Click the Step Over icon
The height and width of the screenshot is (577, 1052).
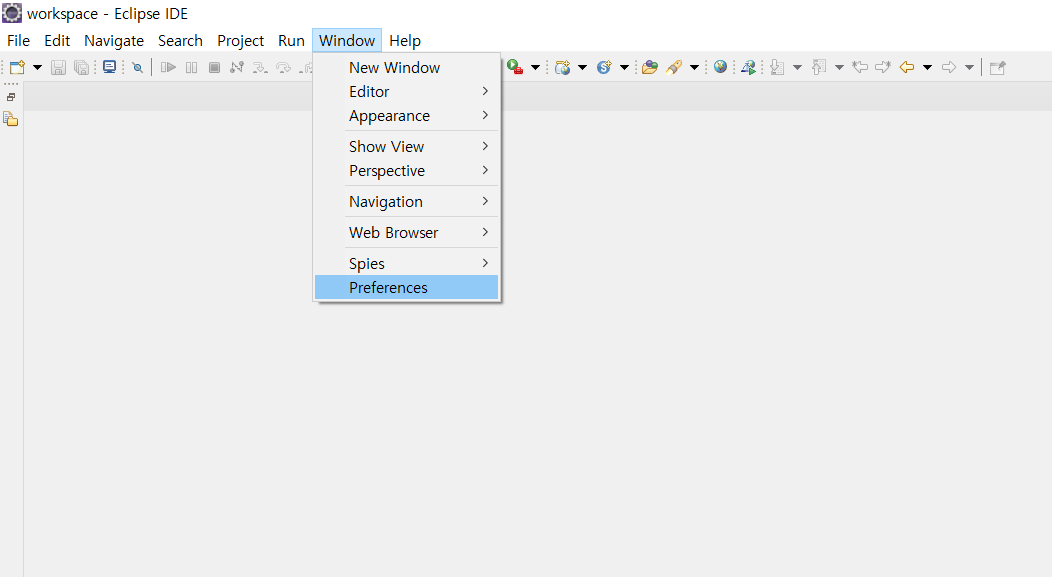[283, 67]
